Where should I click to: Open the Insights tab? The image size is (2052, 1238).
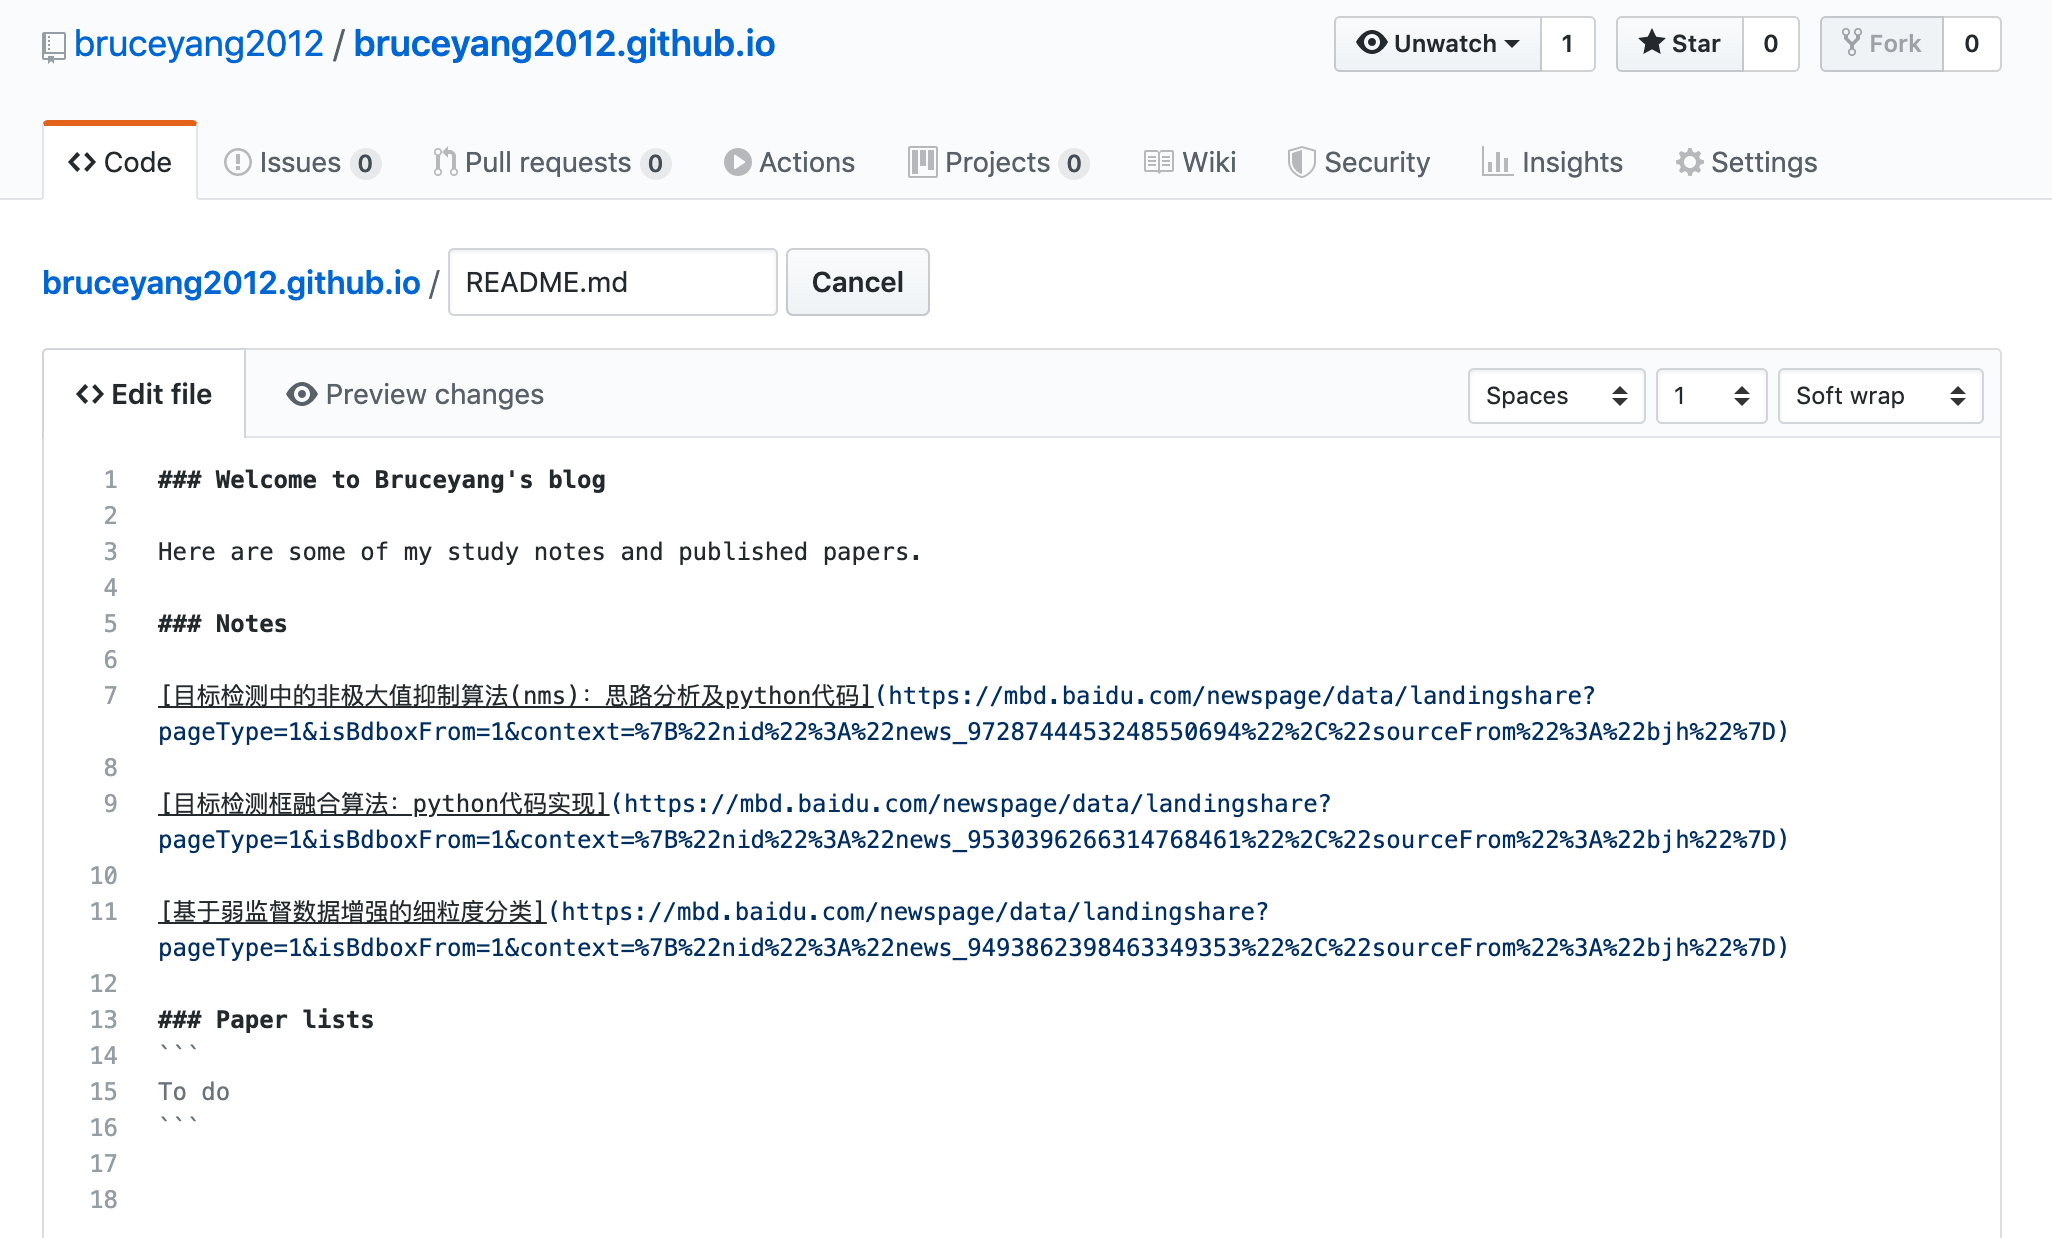point(1552,162)
